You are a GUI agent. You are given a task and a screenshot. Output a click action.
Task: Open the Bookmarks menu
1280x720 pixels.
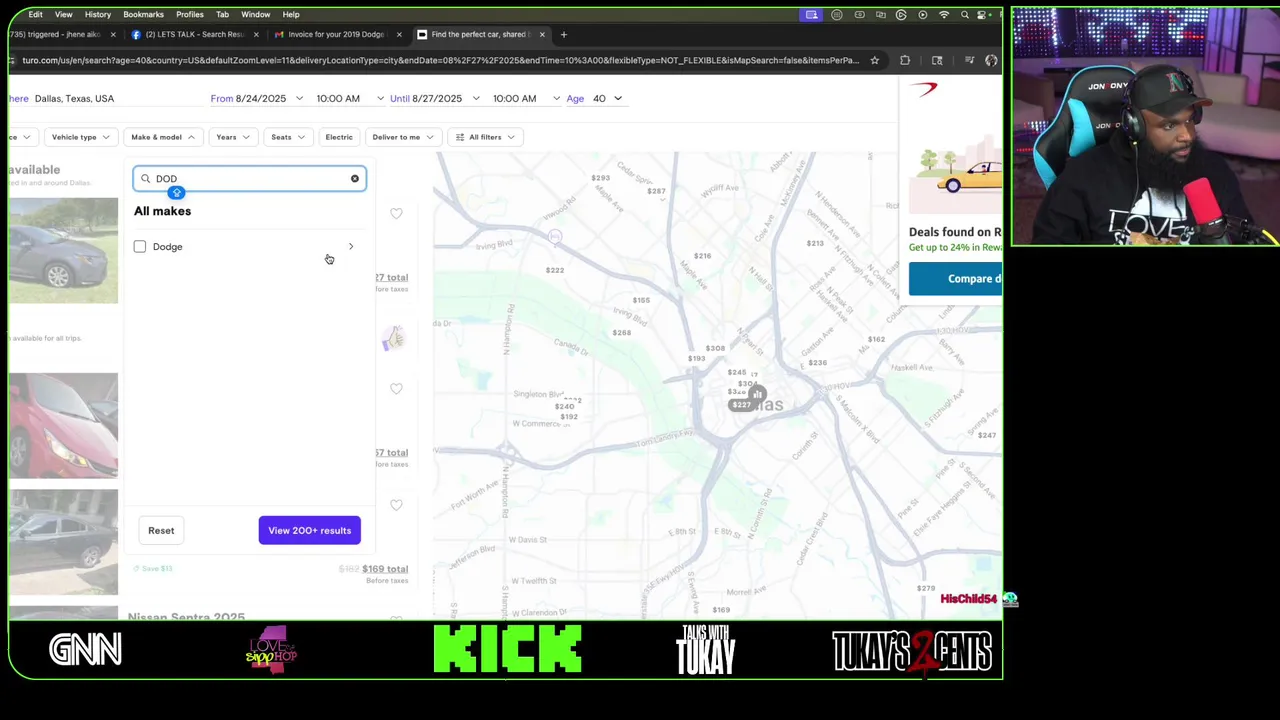143,14
